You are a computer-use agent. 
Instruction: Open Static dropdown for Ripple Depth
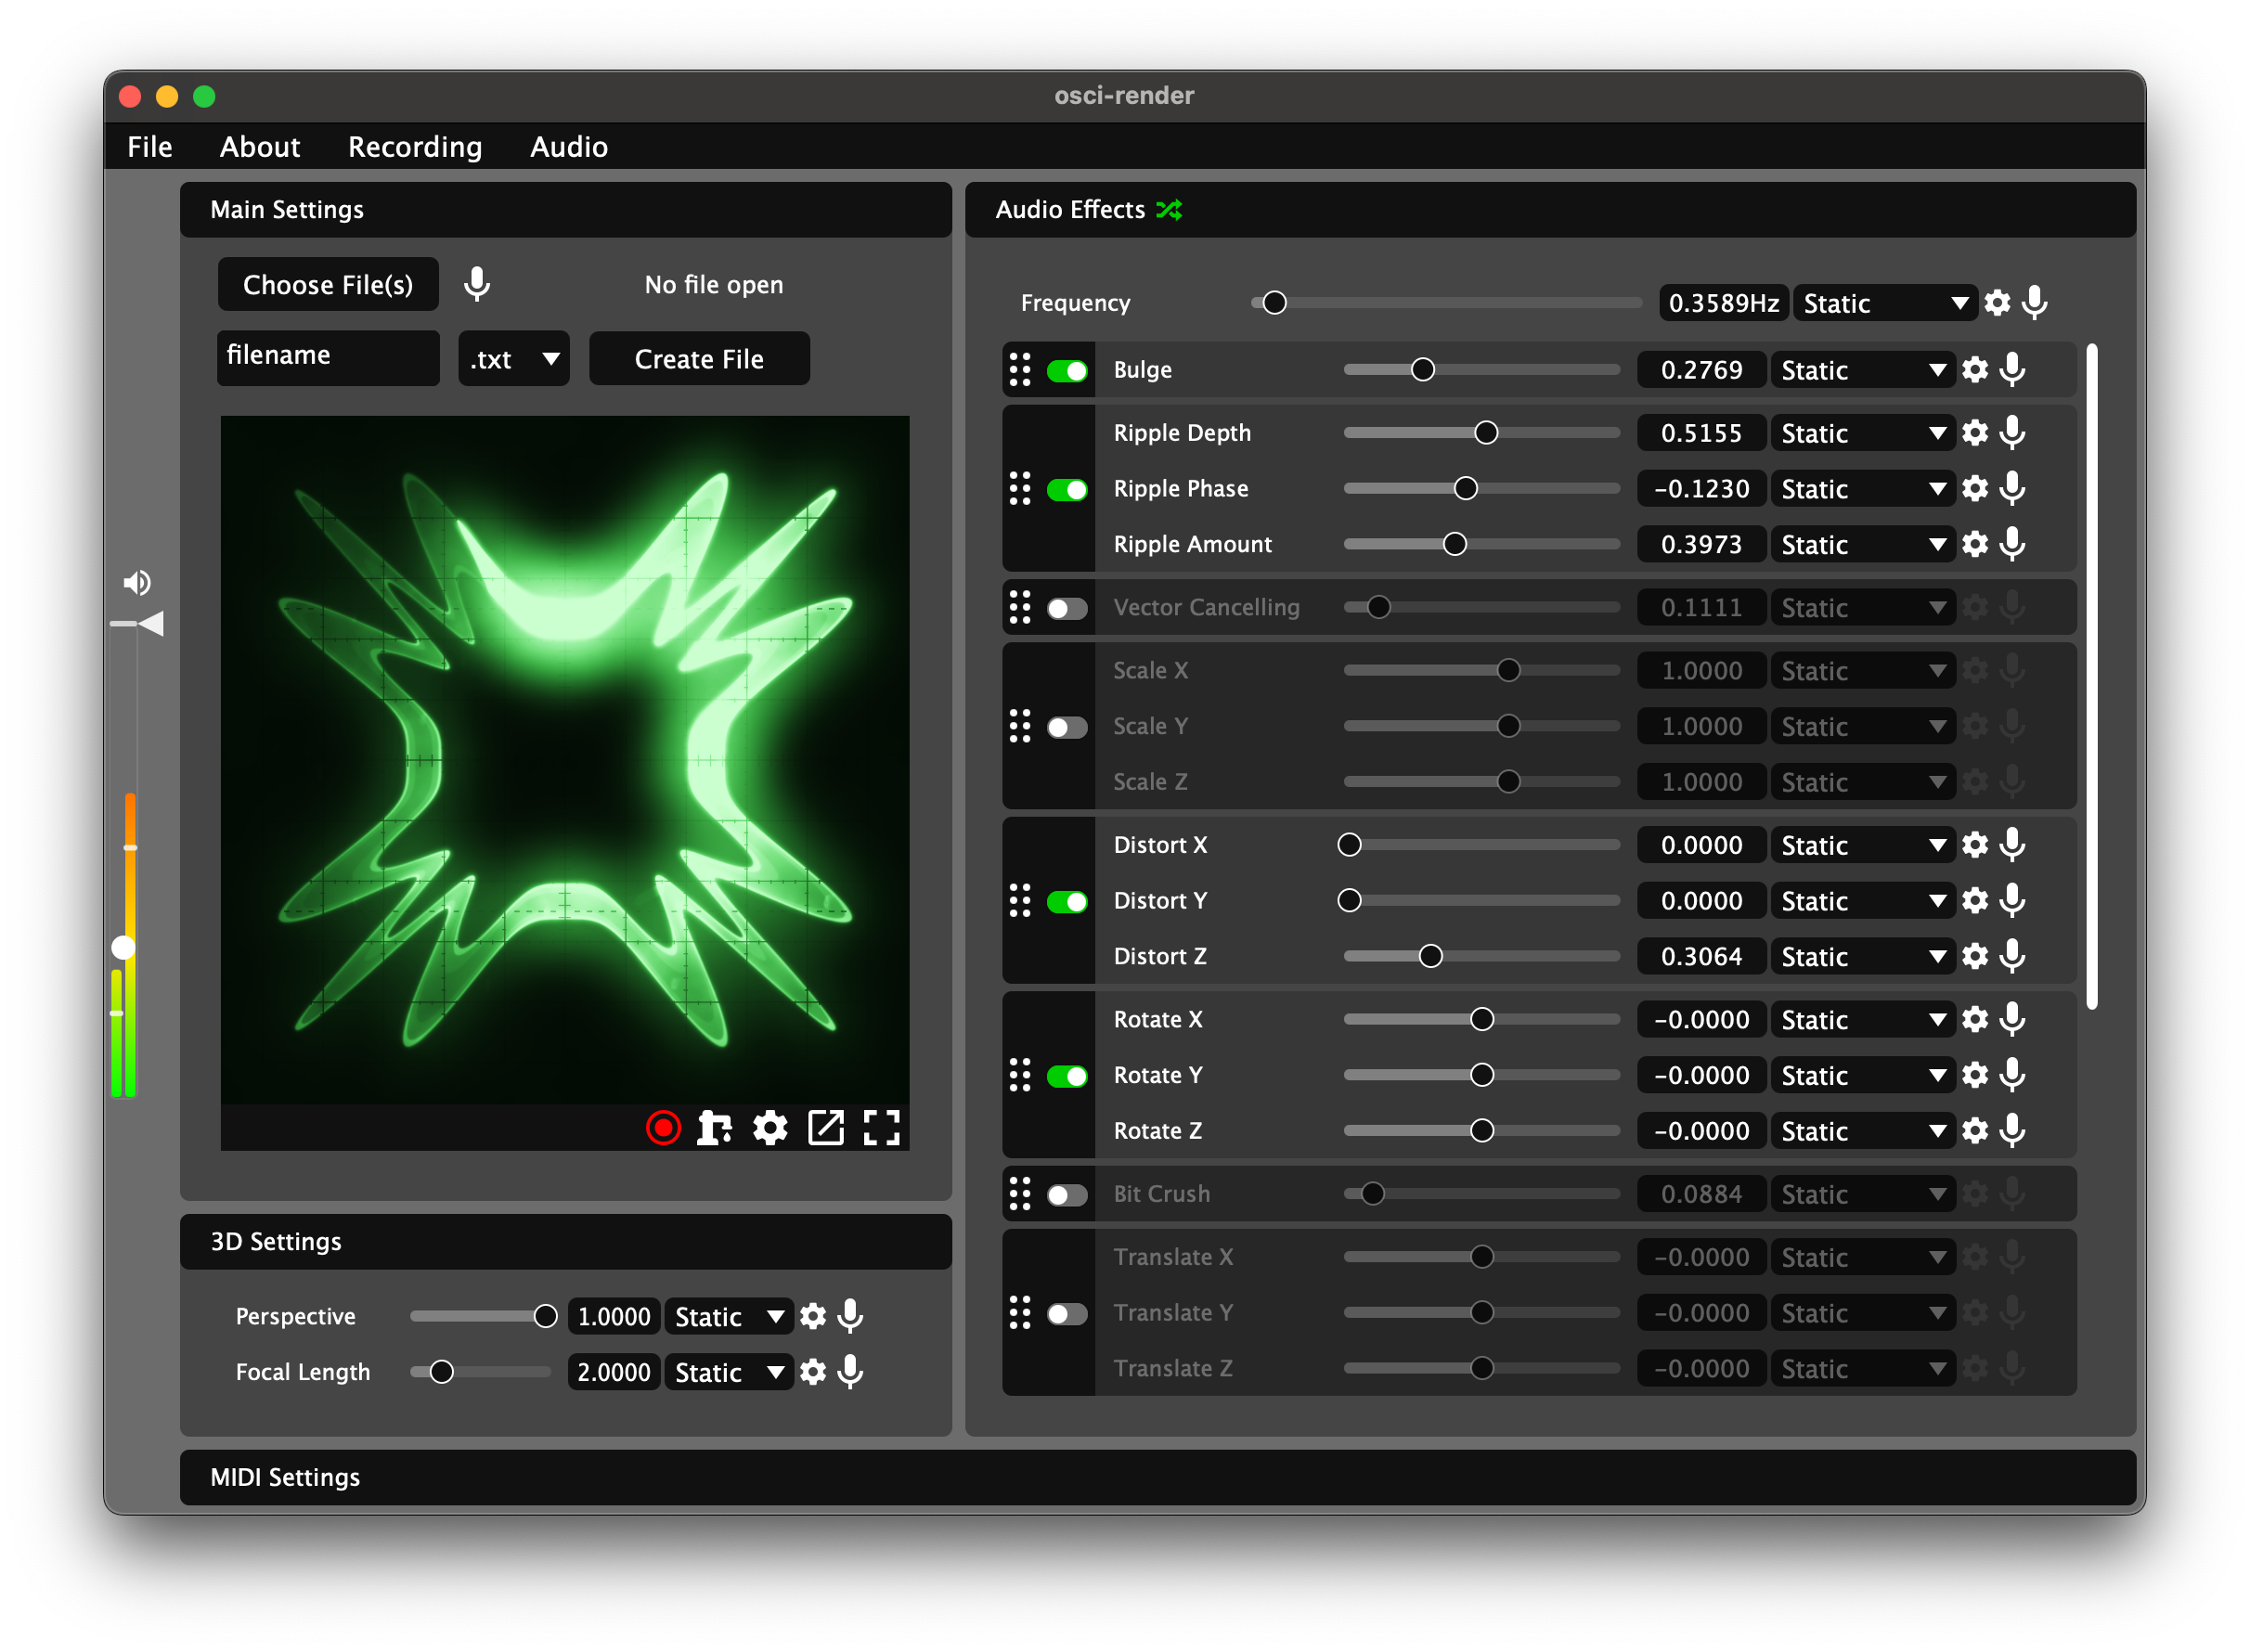(1862, 434)
